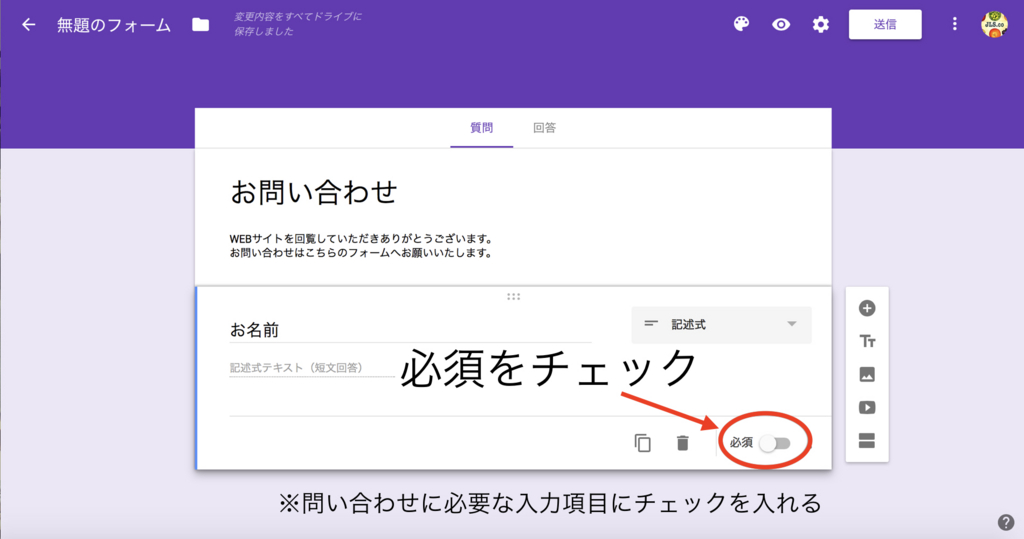Go back using the left arrow icon
Image resolution: width=1024 pixels, height=539 pixels.
point(28,25)
